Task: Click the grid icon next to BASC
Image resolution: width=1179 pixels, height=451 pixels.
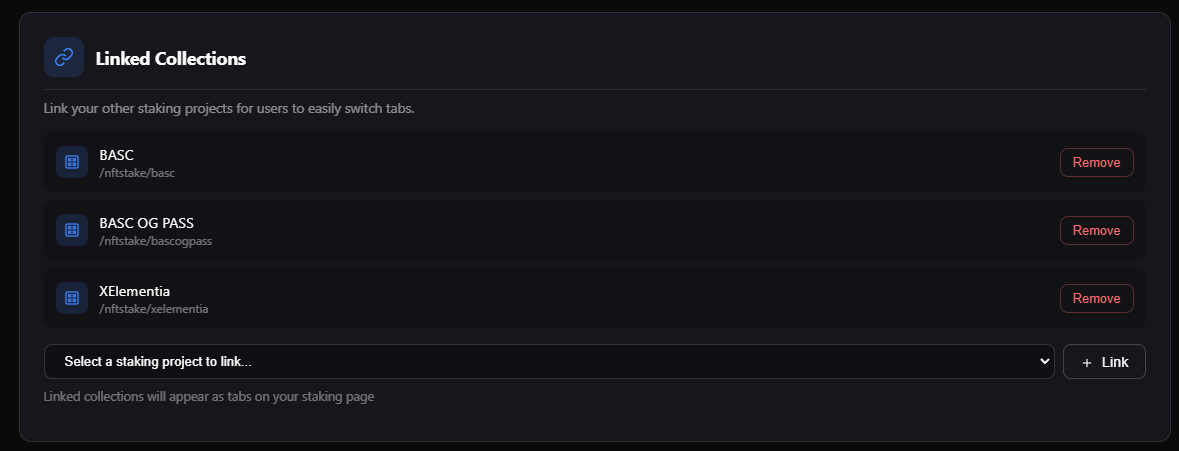Action: (72, 162)
